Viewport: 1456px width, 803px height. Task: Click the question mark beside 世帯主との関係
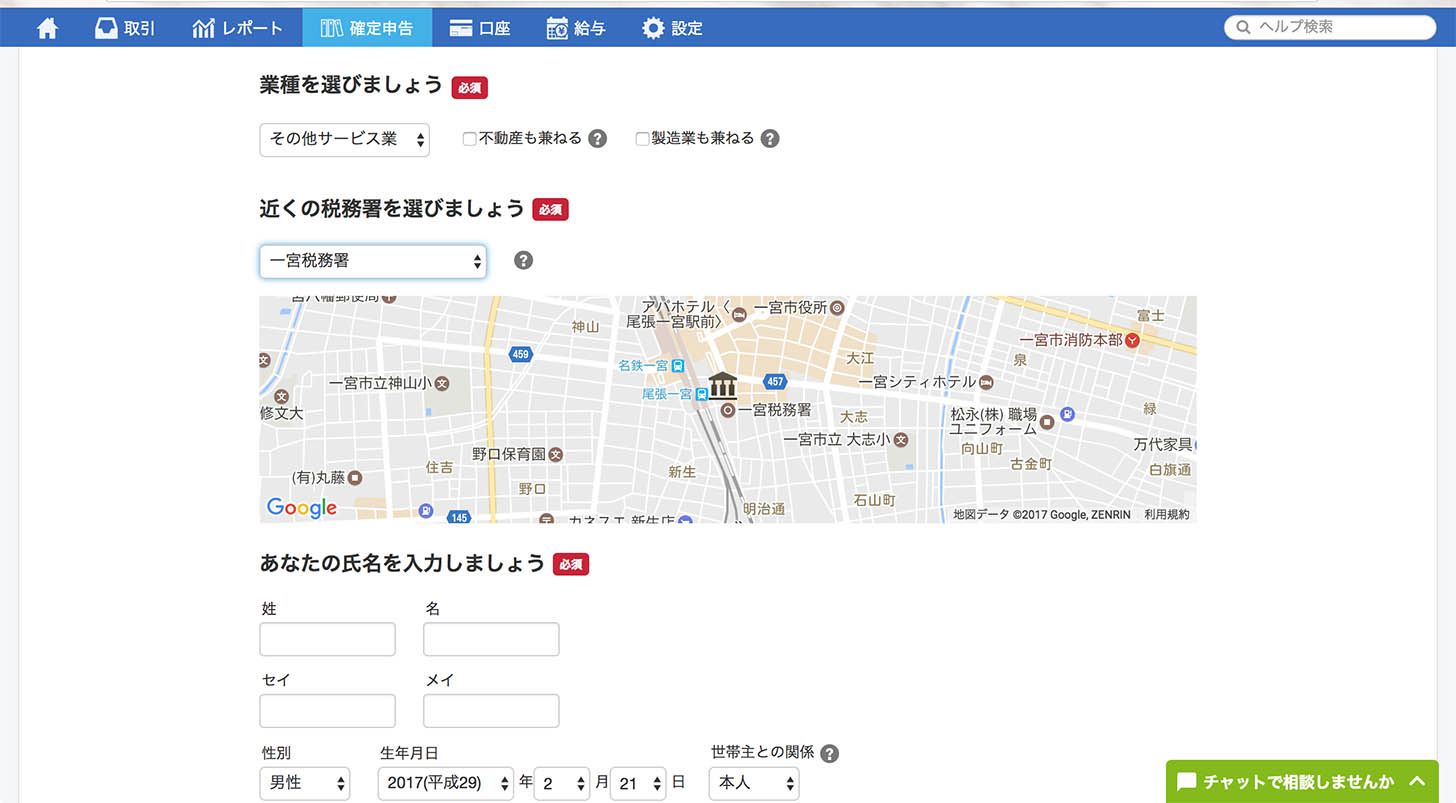pos(830,753)
